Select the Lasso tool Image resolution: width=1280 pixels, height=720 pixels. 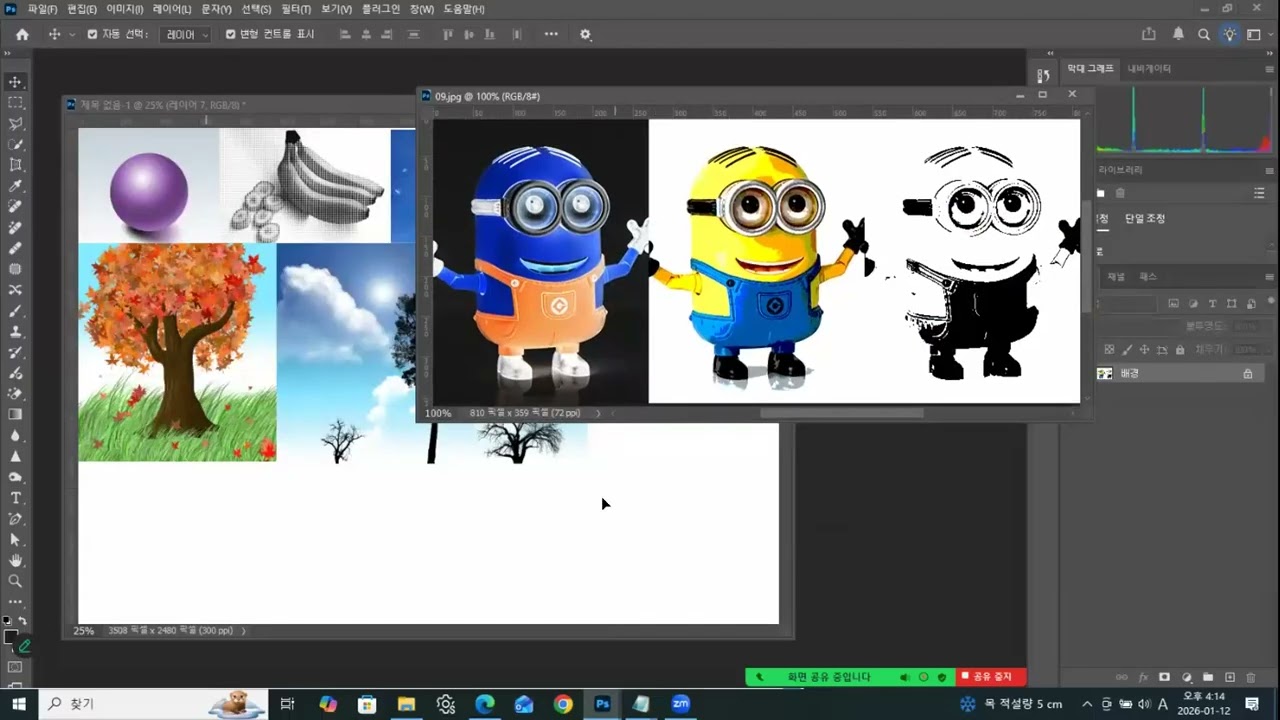point(15,124)
